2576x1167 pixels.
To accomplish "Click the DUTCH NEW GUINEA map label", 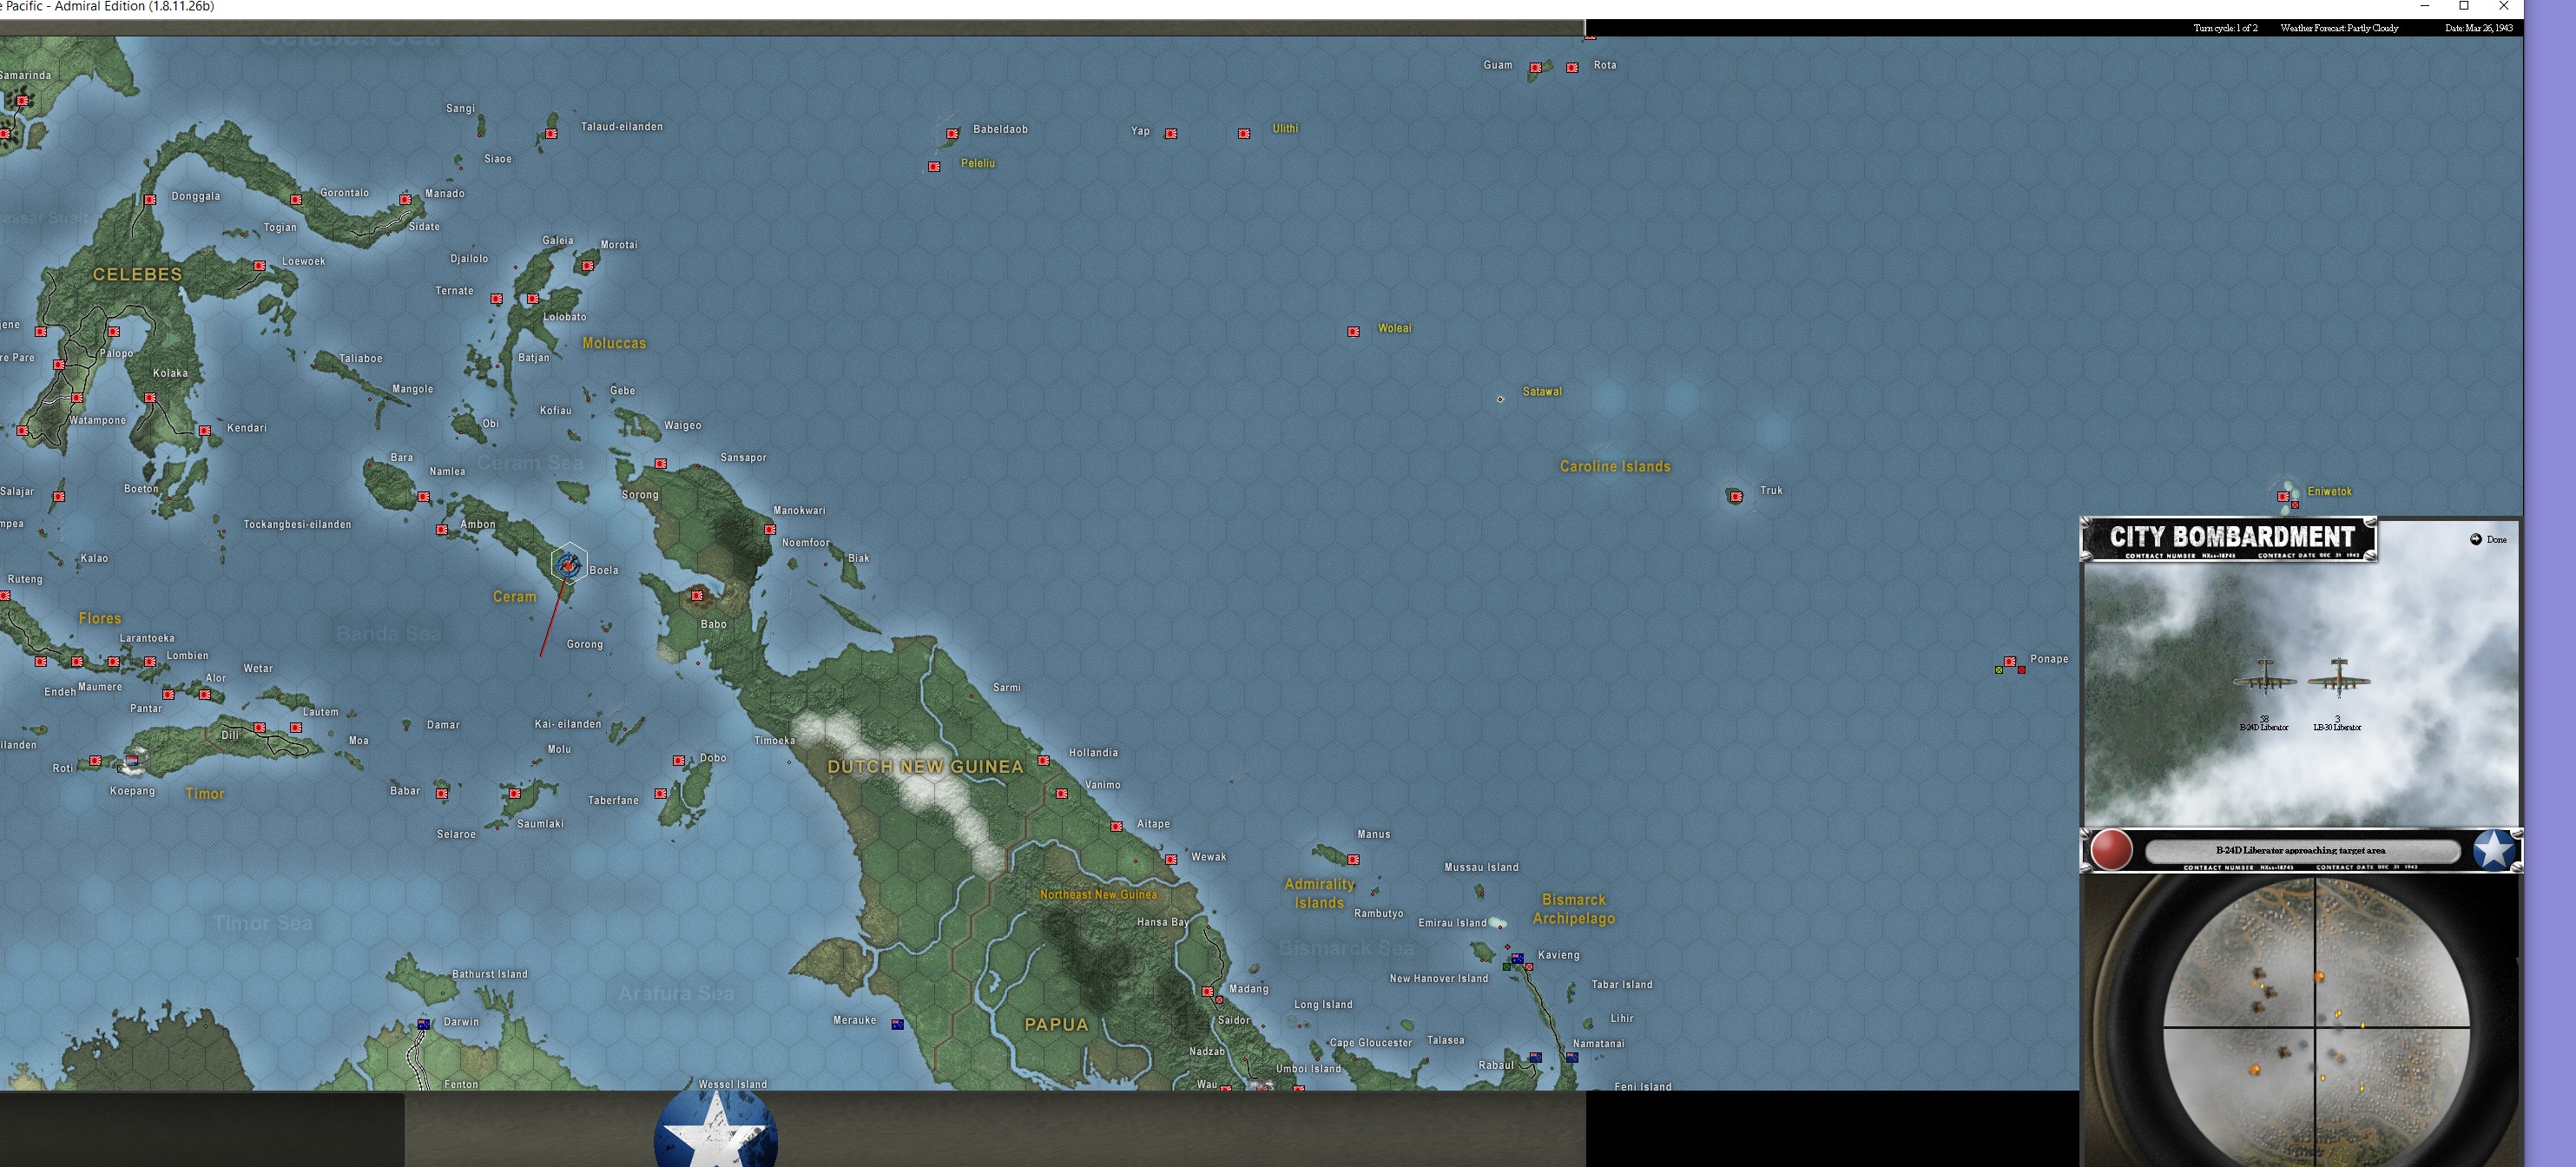I will (x=926, y=767).
